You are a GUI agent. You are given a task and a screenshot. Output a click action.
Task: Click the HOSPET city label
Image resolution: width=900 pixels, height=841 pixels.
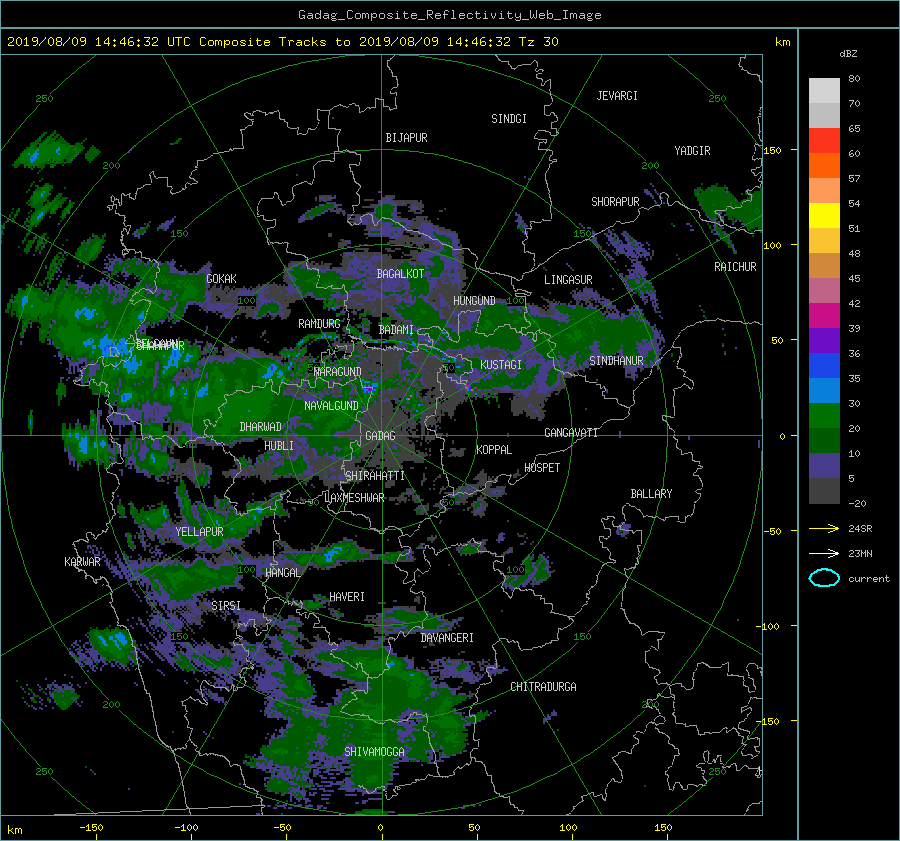[x=542, y=468]
